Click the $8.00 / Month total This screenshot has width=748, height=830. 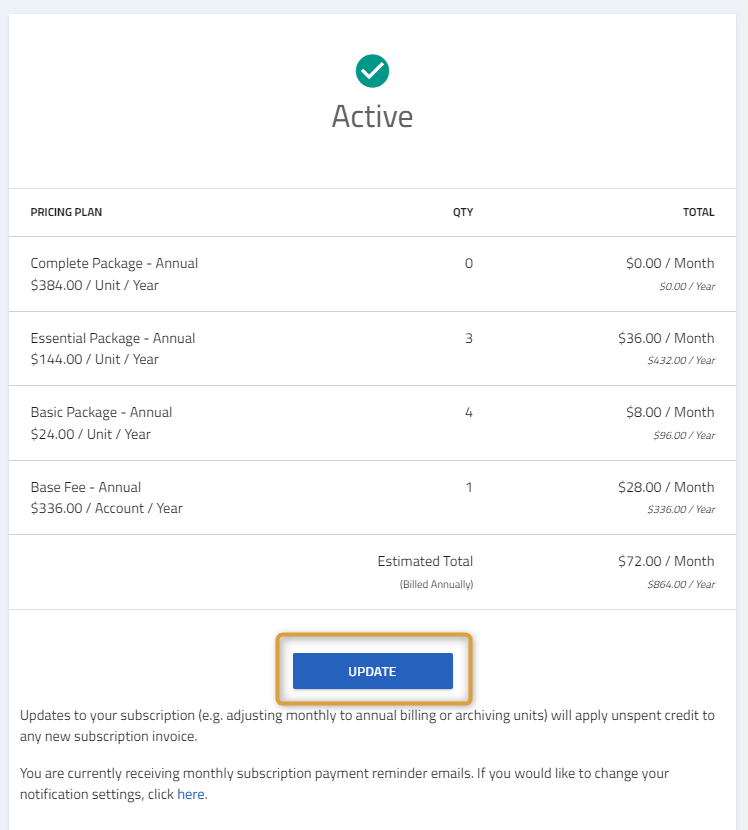pos(670,412)
